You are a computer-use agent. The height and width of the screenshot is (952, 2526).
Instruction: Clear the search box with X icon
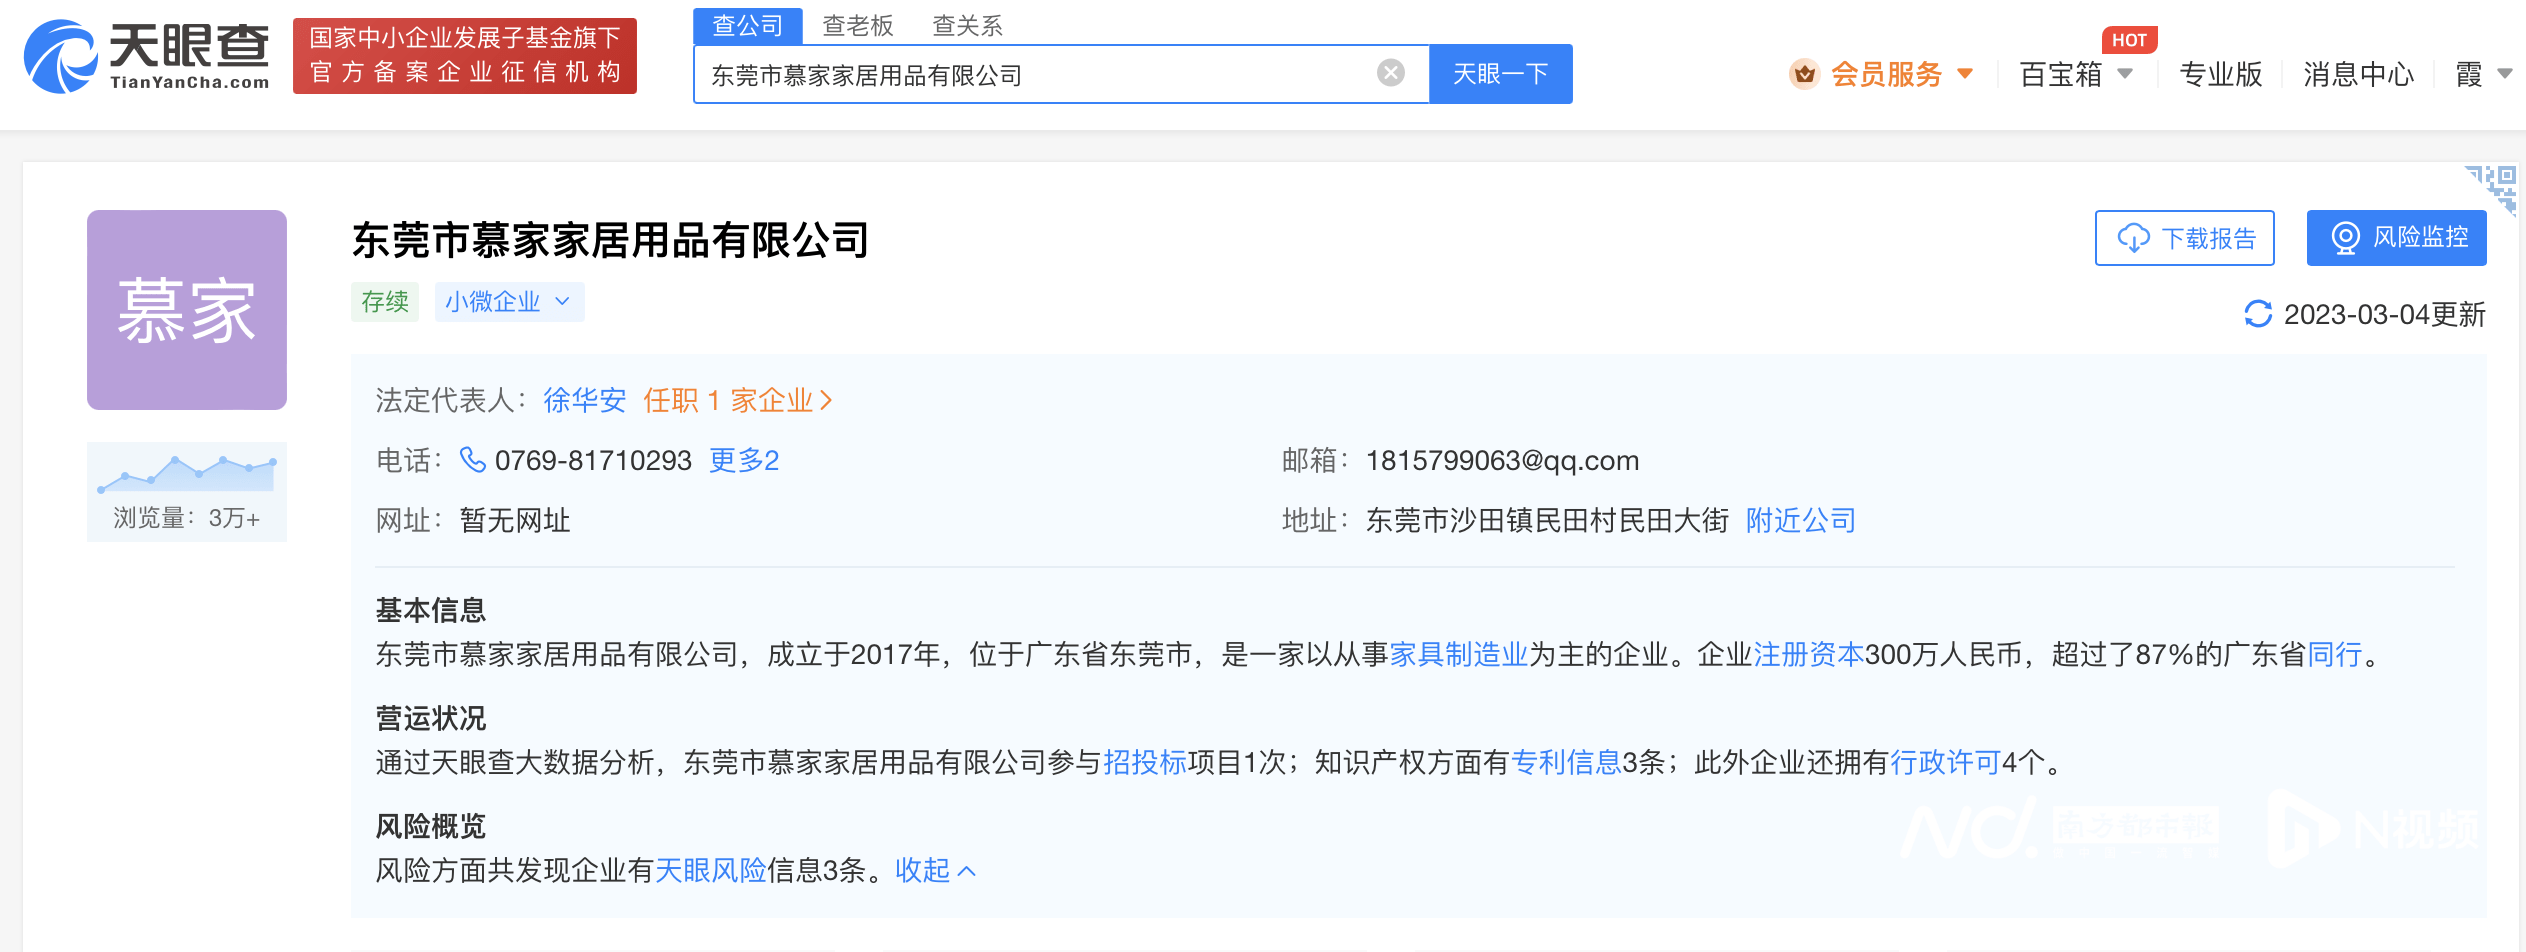1391,73
